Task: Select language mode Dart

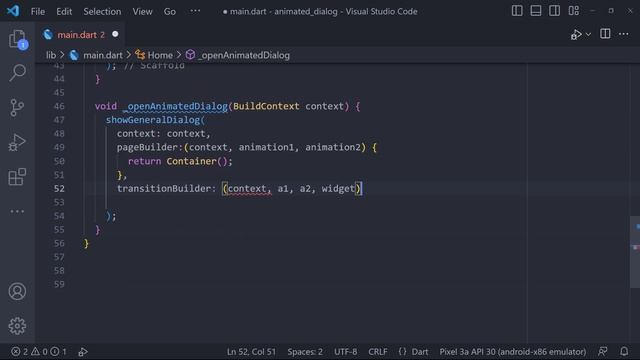Action: [x=420, y=351]
